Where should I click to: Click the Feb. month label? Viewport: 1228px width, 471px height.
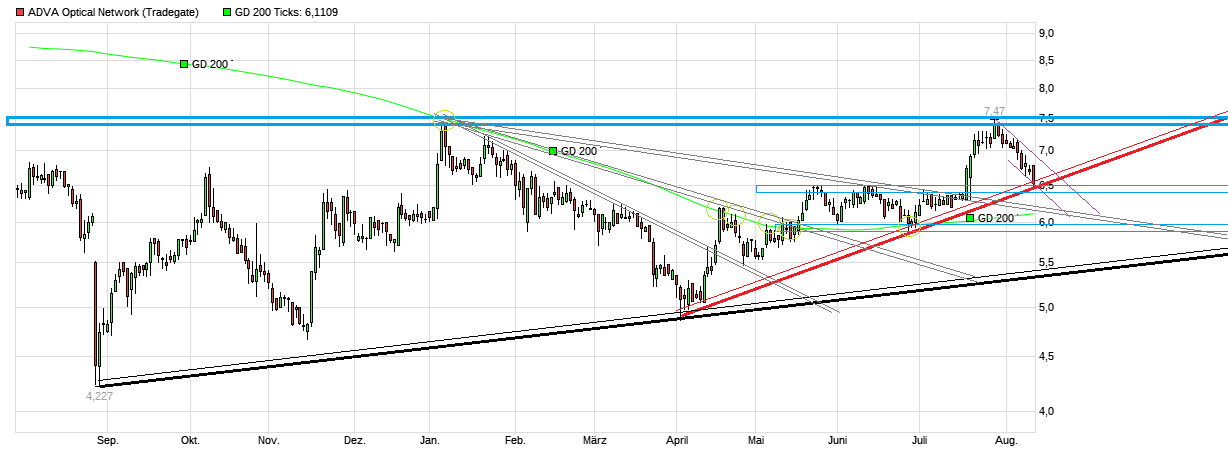[514, 441]
